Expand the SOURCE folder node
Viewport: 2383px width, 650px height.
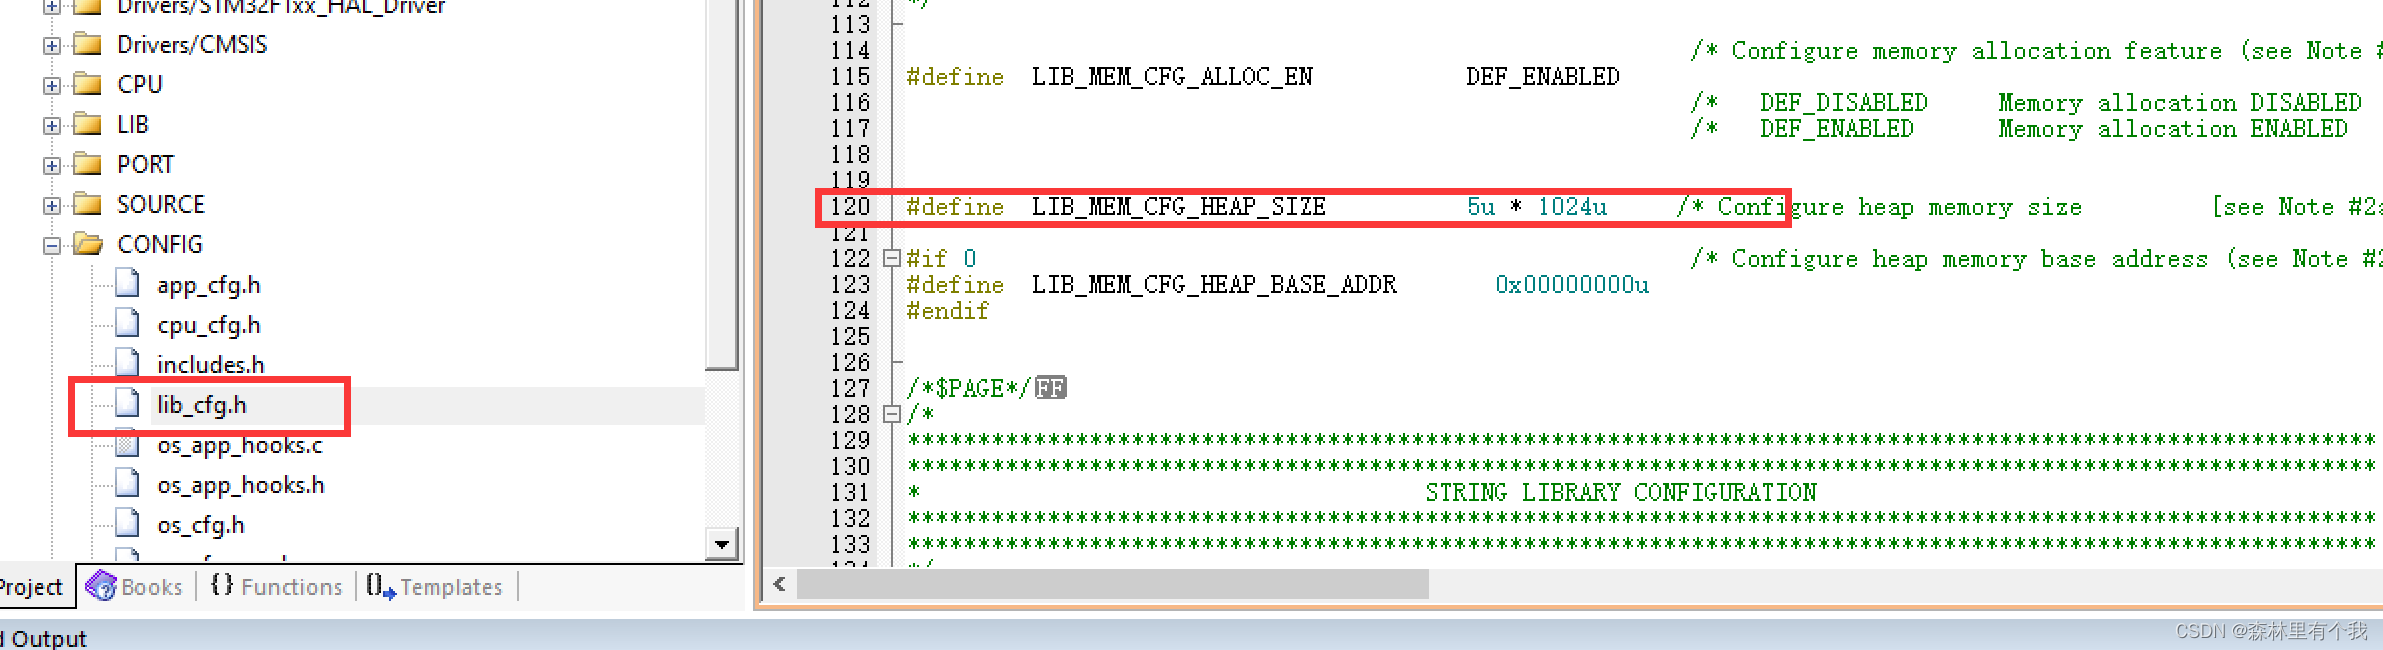[x=51, y=206]
